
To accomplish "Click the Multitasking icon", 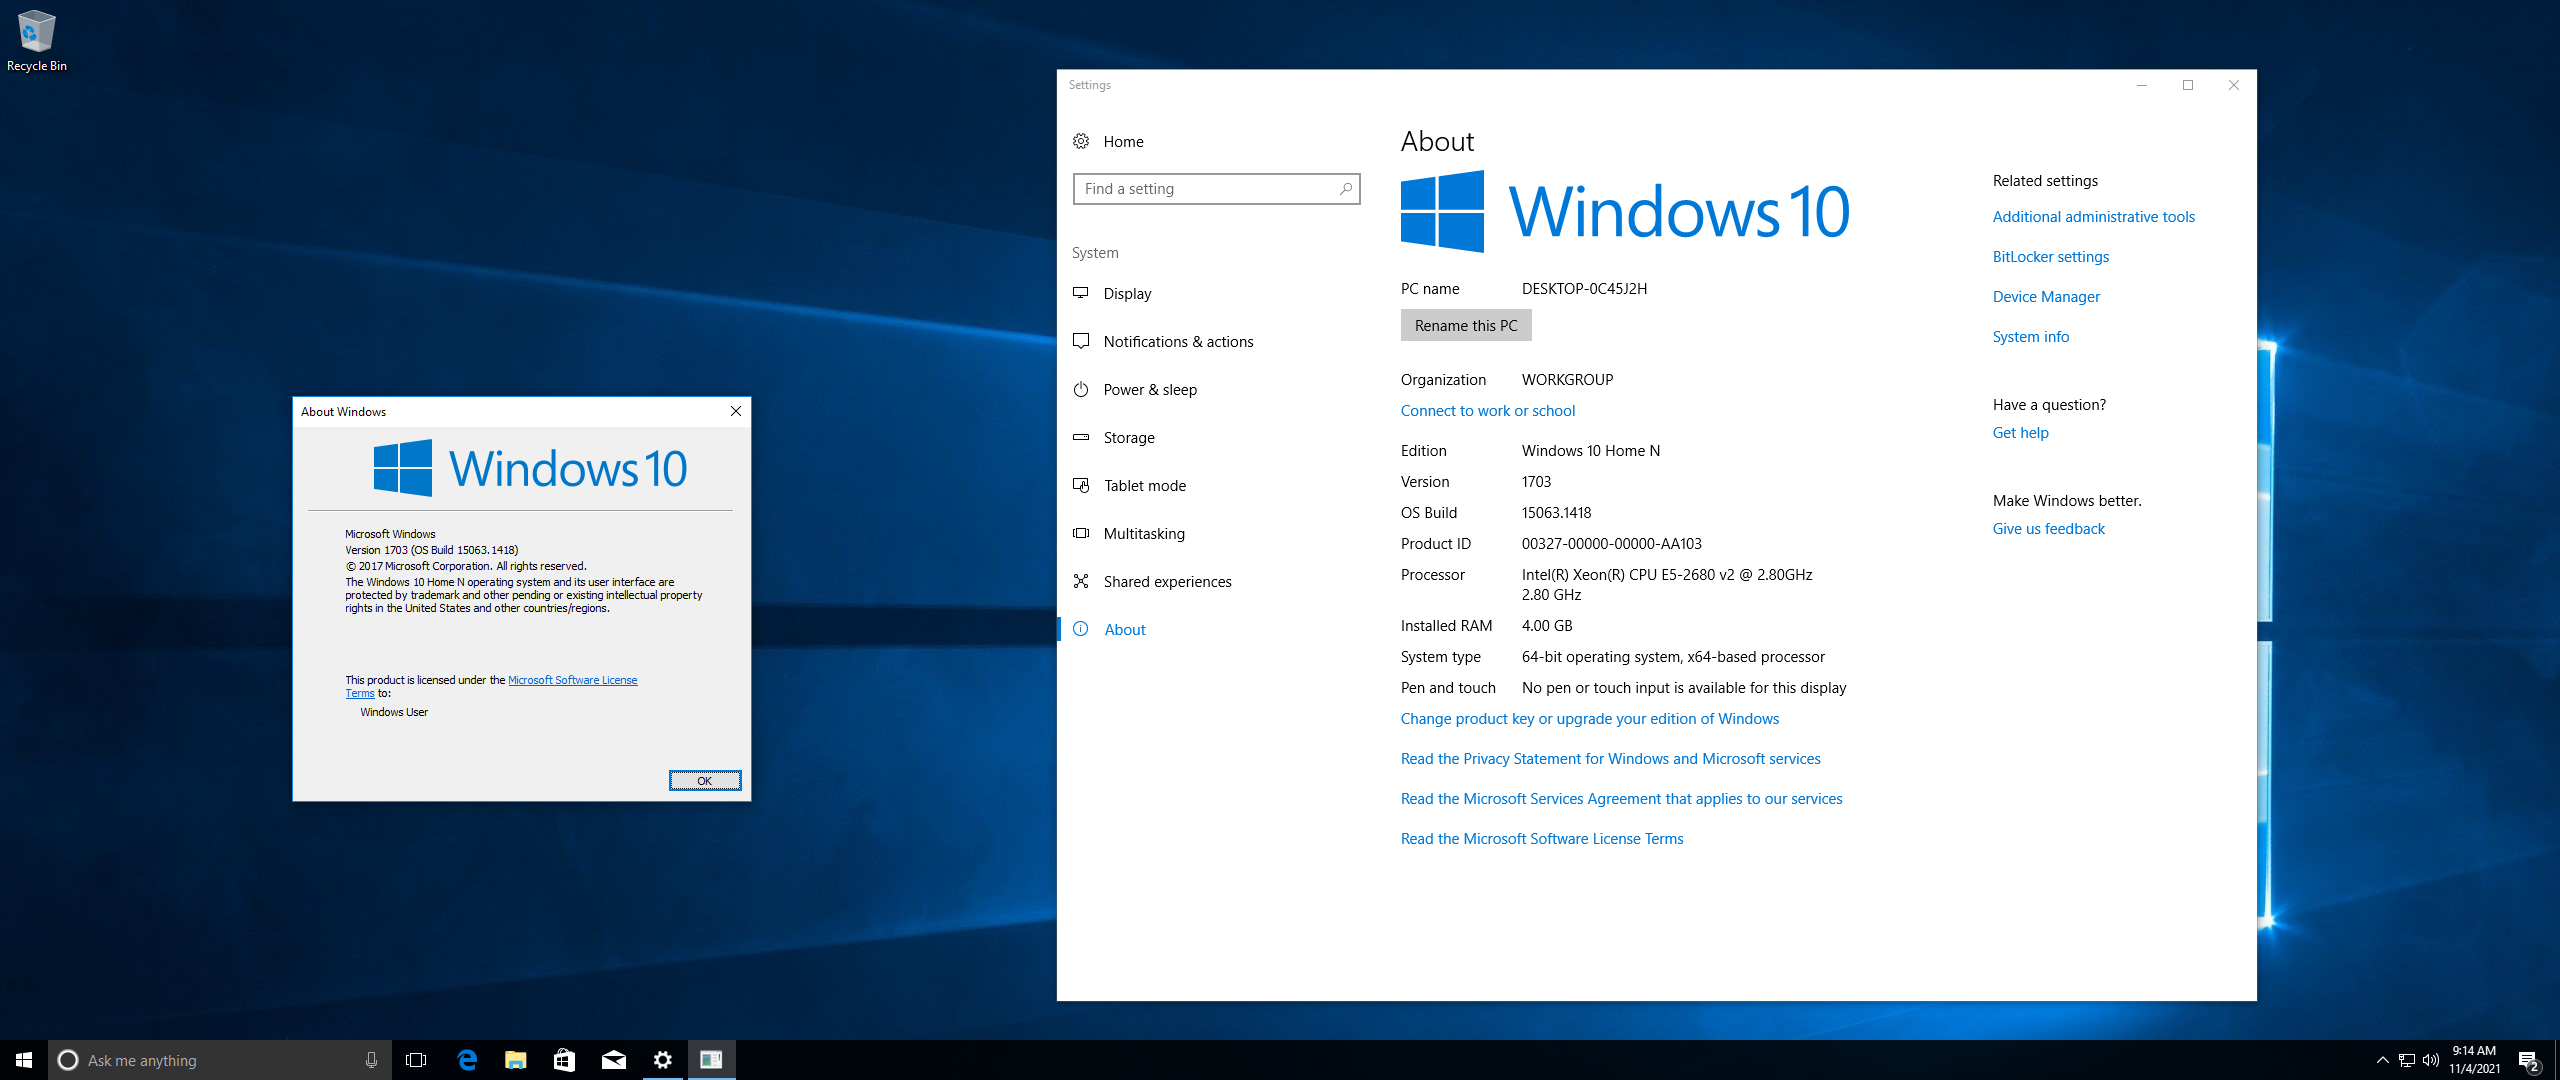I will click(1081, 533).
